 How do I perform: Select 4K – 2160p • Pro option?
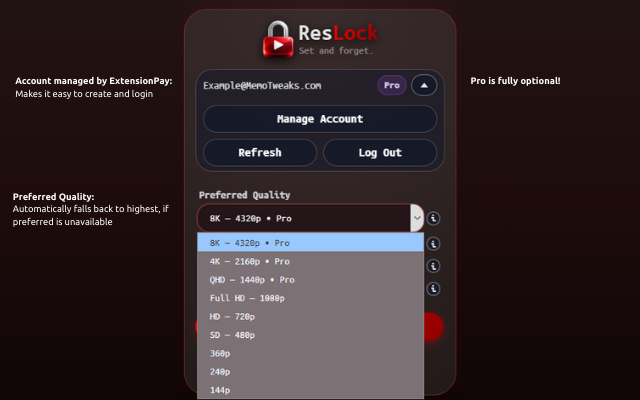click(x=311, y=261)
